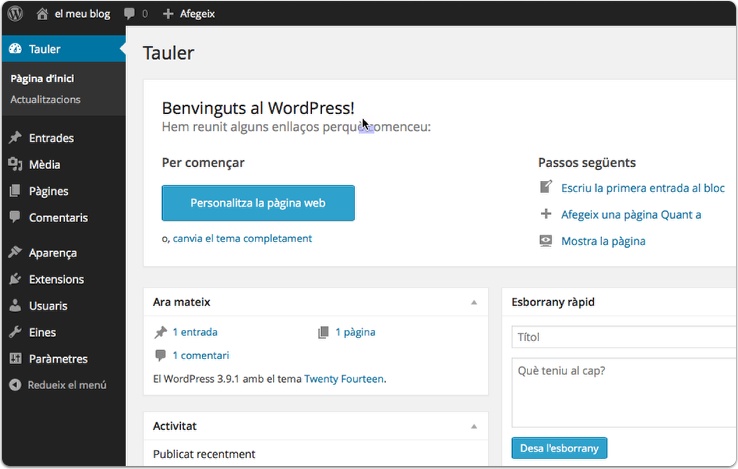The image size is (738, 469).
Task: Click Afegeix in the admin bar
Action: click(197, 14)
